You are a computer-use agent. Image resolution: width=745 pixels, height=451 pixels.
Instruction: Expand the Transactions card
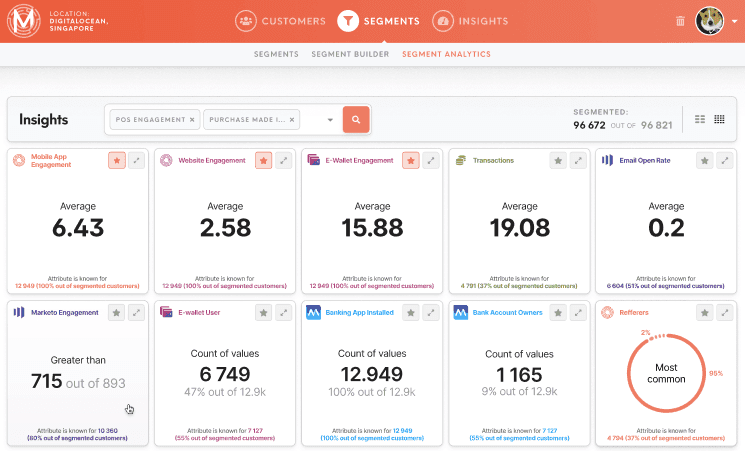click(578, 160)
